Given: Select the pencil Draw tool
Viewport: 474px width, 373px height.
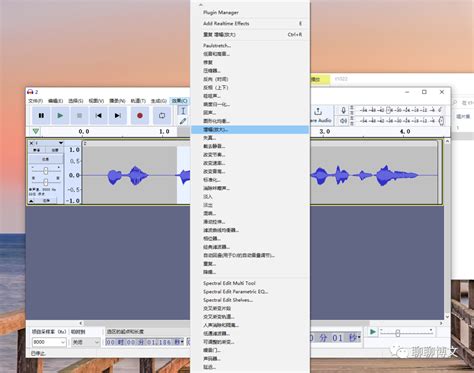Looking at the screenshot, I should (x=183, y=121).
